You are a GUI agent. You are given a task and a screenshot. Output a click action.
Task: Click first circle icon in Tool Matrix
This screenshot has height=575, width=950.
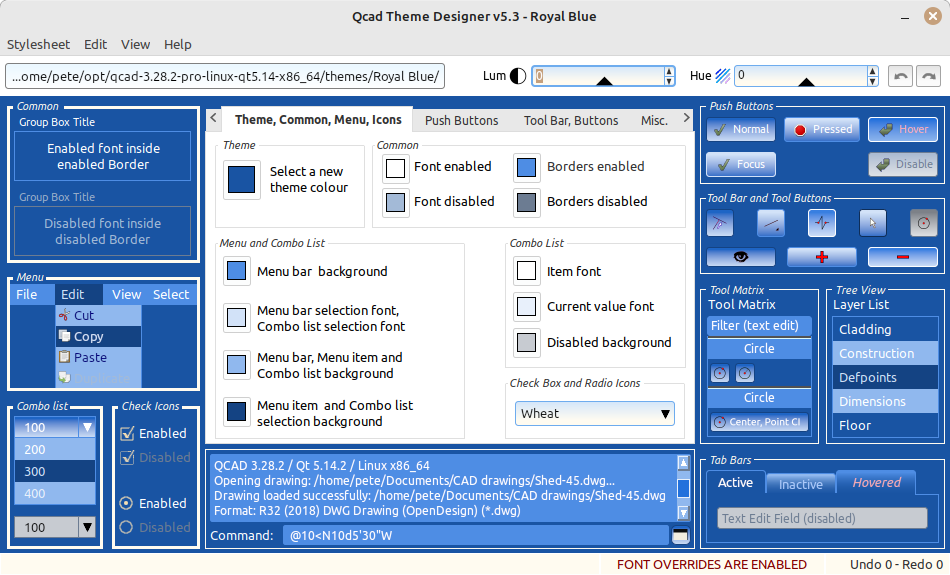[720, 373]
